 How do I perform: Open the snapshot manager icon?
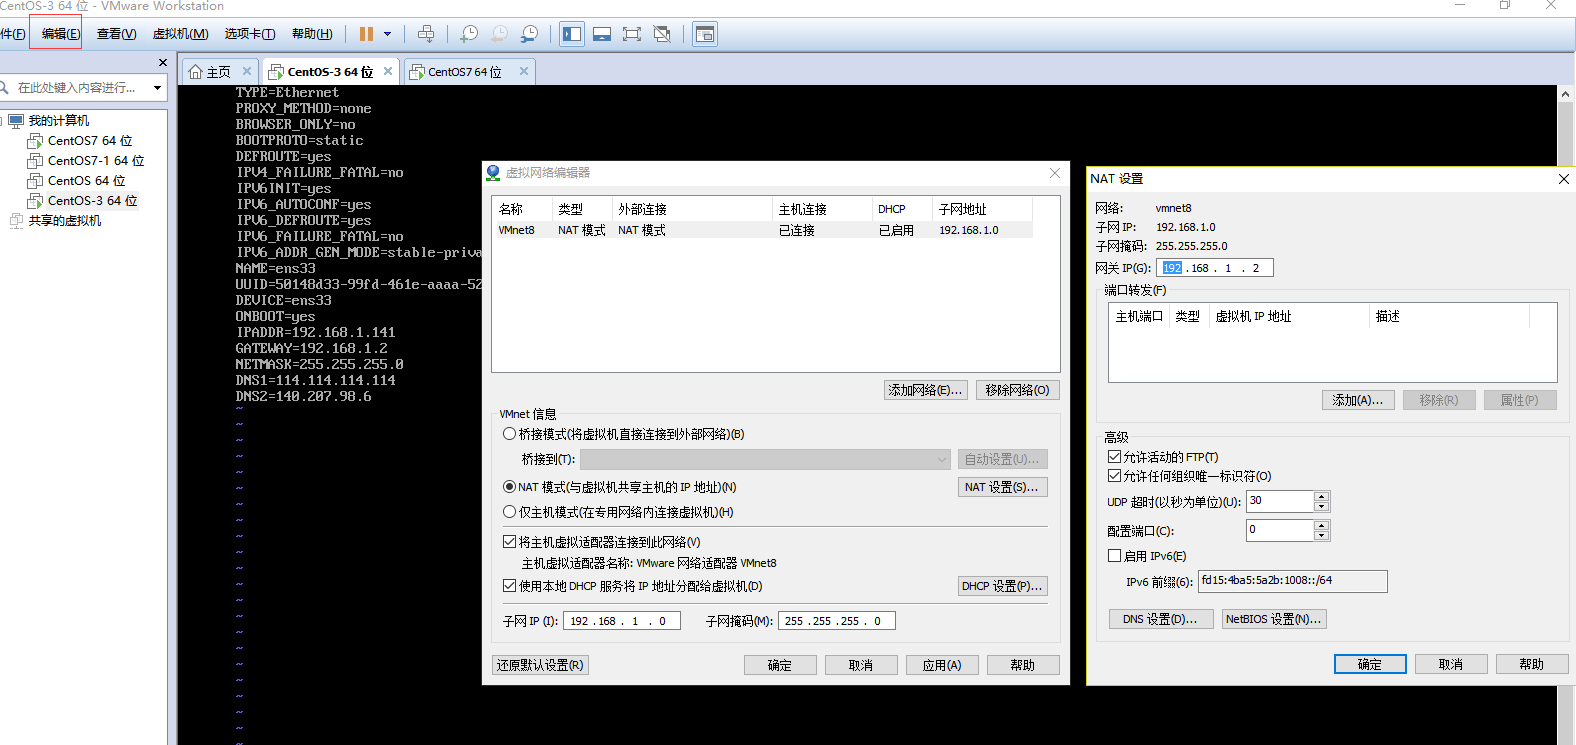[x=530, y=34]
